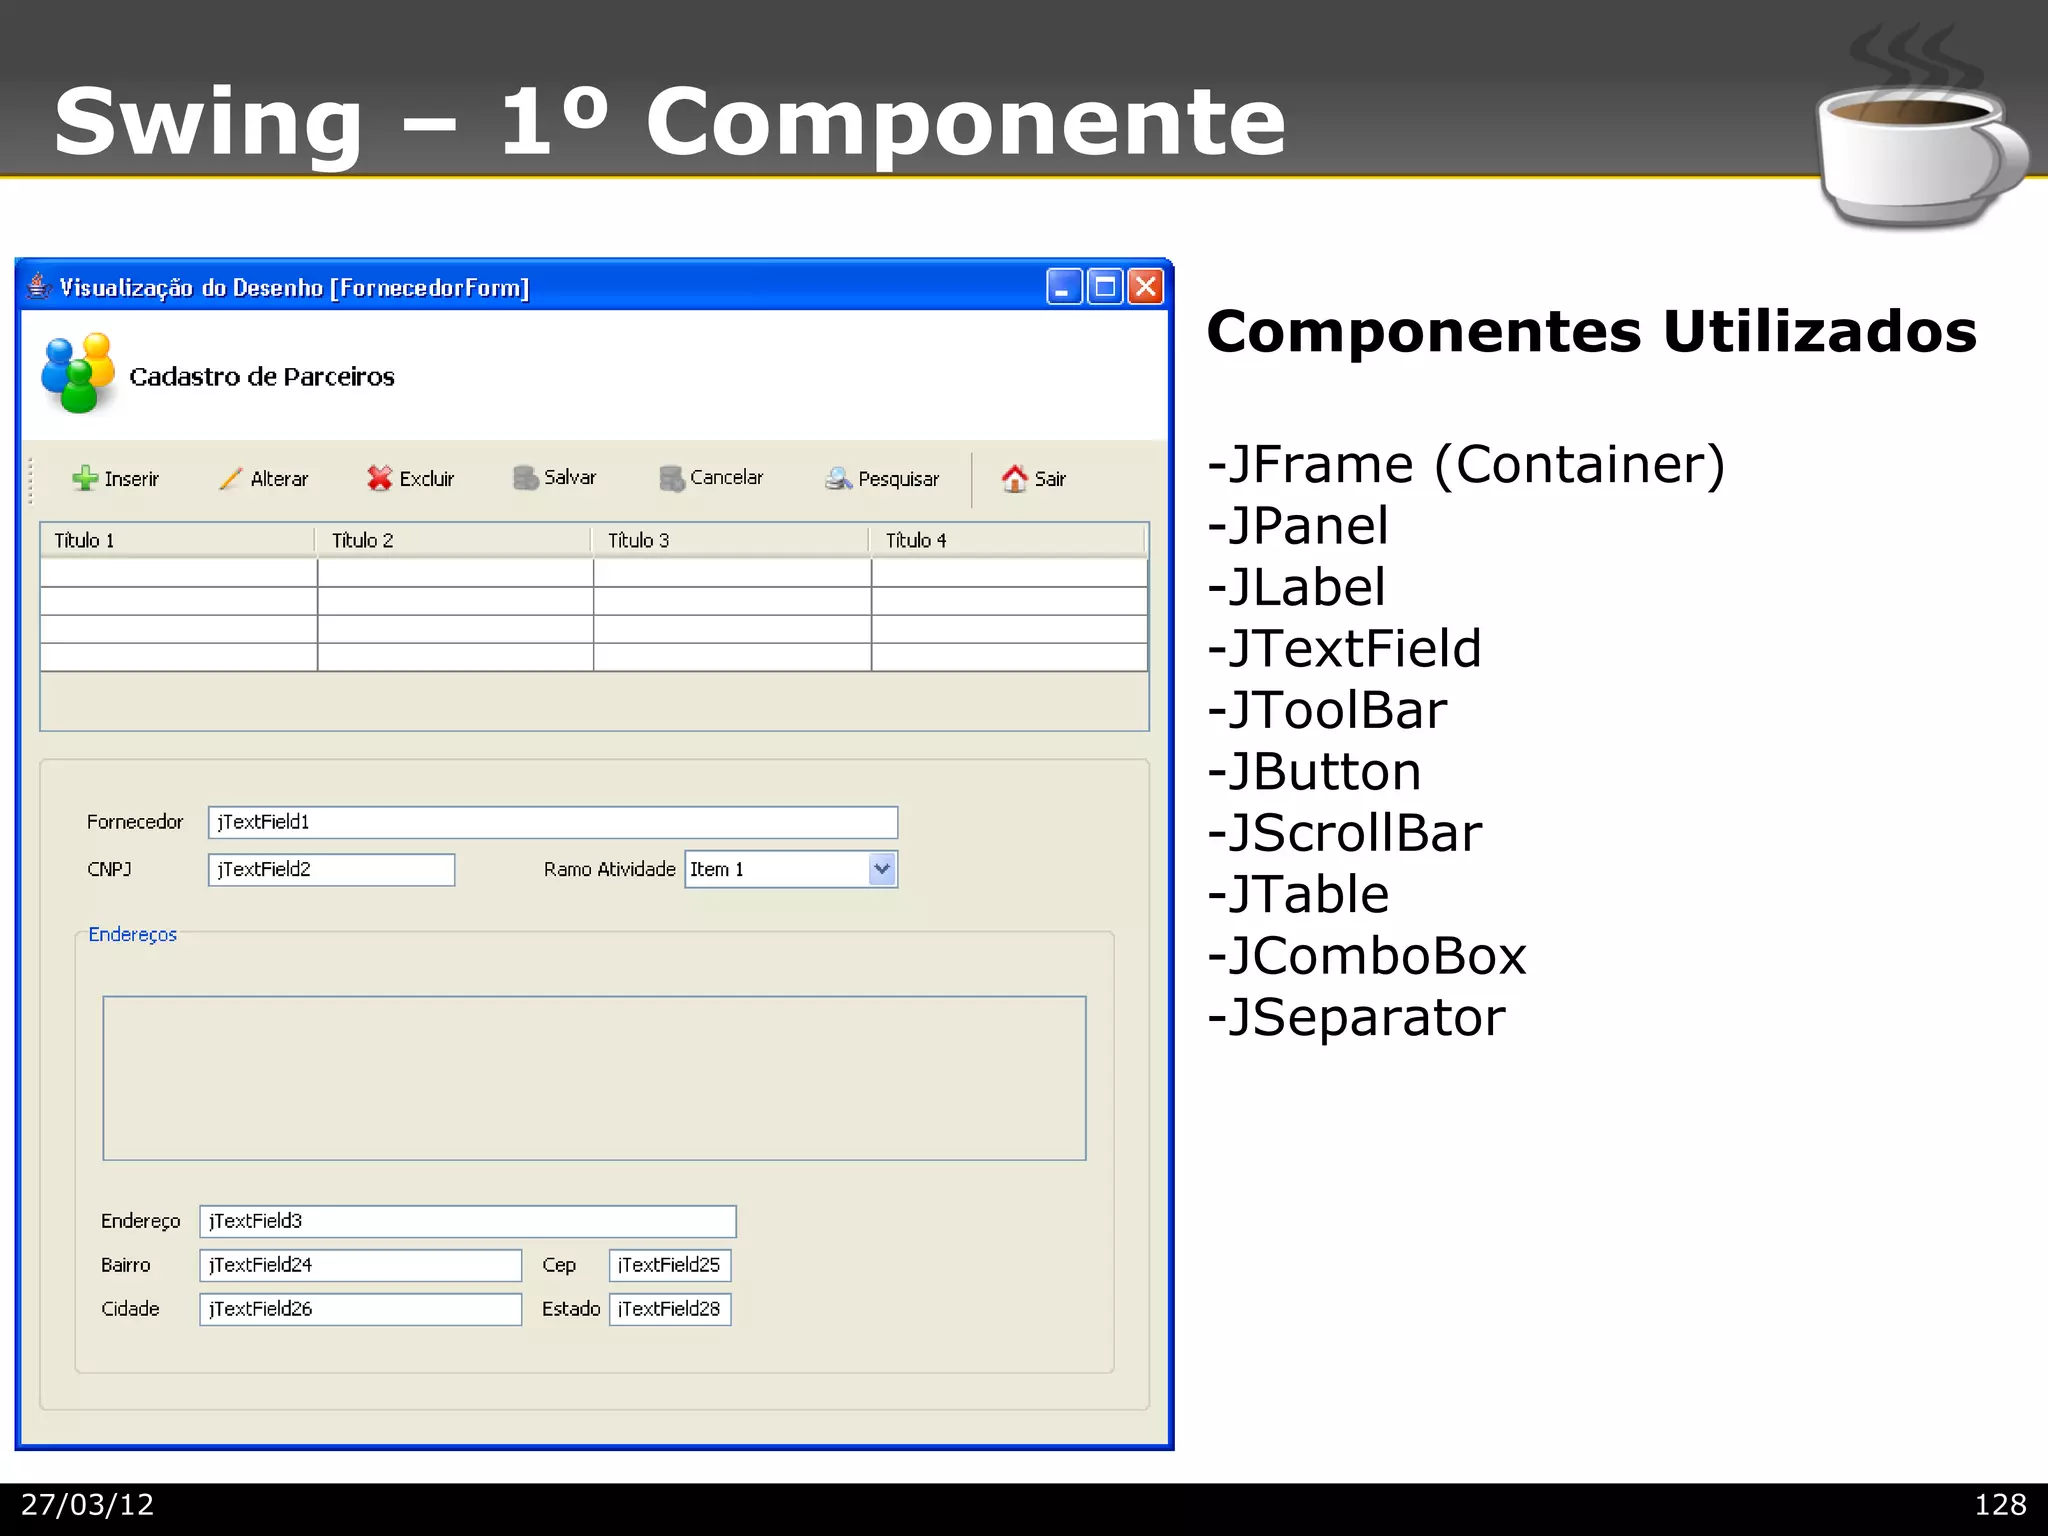Viewport: 2048px width, 1536px height.
Task: Click the toolbar drag handle grip
Action: point(31,480)
